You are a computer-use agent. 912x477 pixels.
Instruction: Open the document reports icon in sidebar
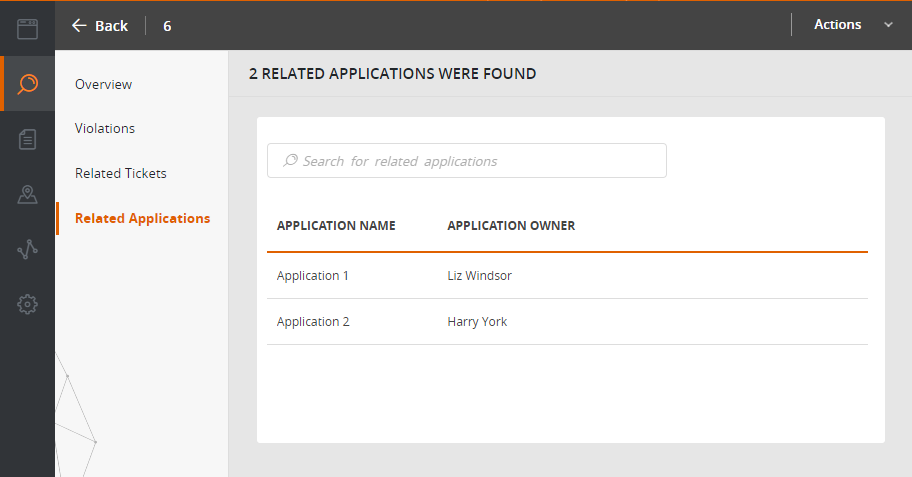click(27, 140)
